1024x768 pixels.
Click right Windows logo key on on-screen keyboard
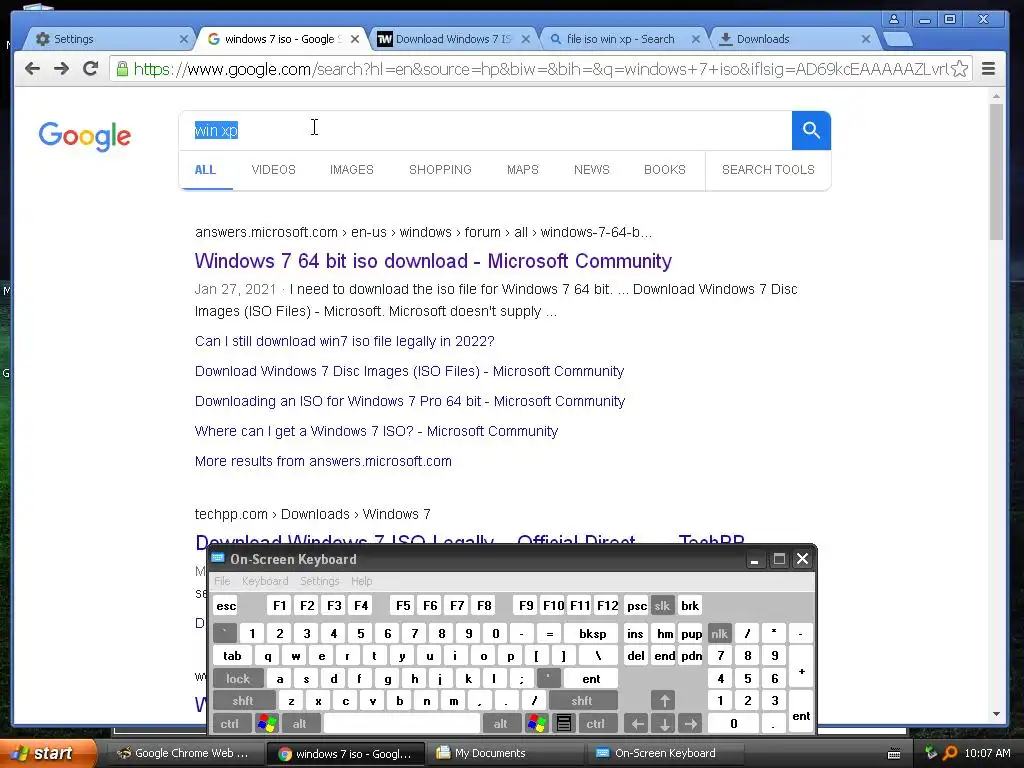click(x=537, y=724)
